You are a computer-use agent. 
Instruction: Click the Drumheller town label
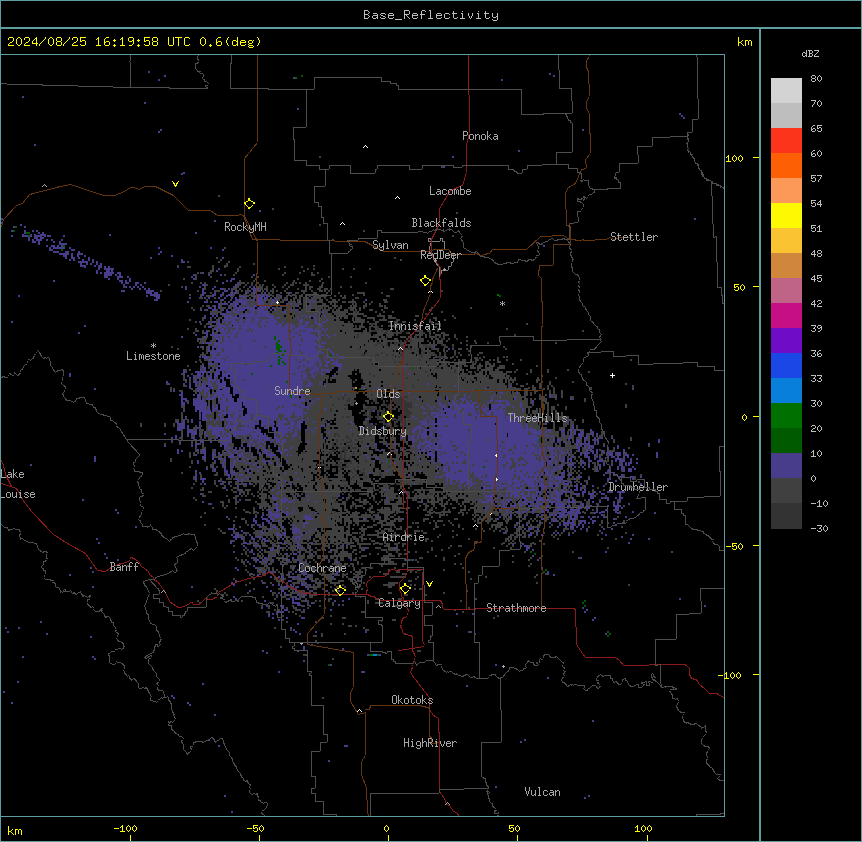tap(638, 487)
